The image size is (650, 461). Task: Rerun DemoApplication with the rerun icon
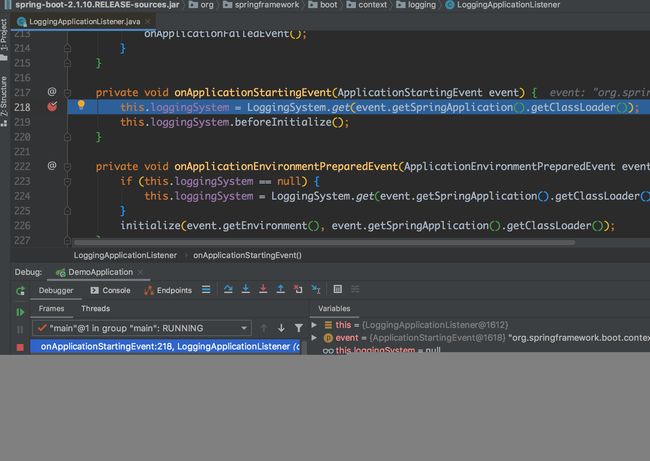coord(20,291)
